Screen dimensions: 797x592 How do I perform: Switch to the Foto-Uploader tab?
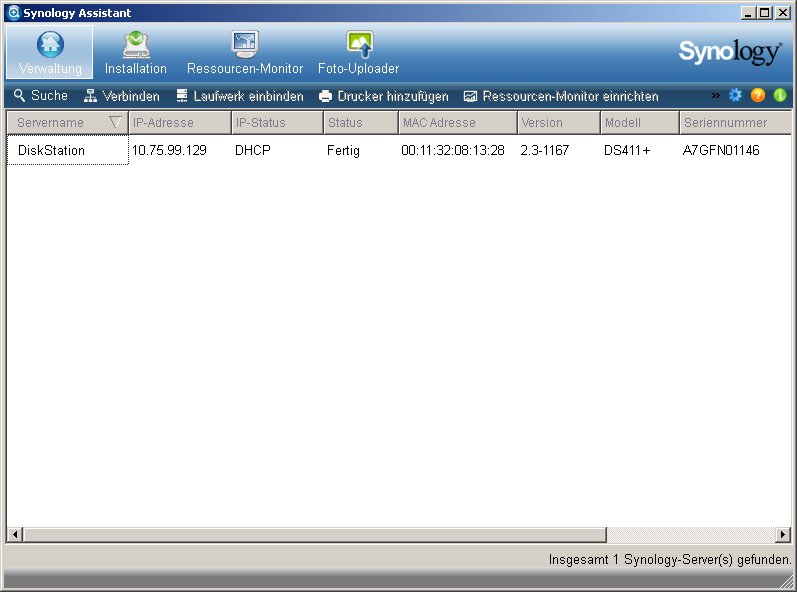coord(358,52)
